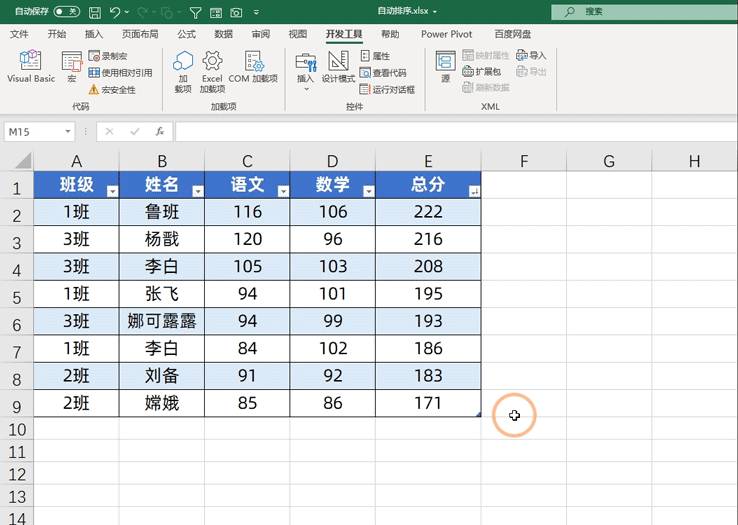Select column F header
The image size is (738, 525).
coord(524,161)
